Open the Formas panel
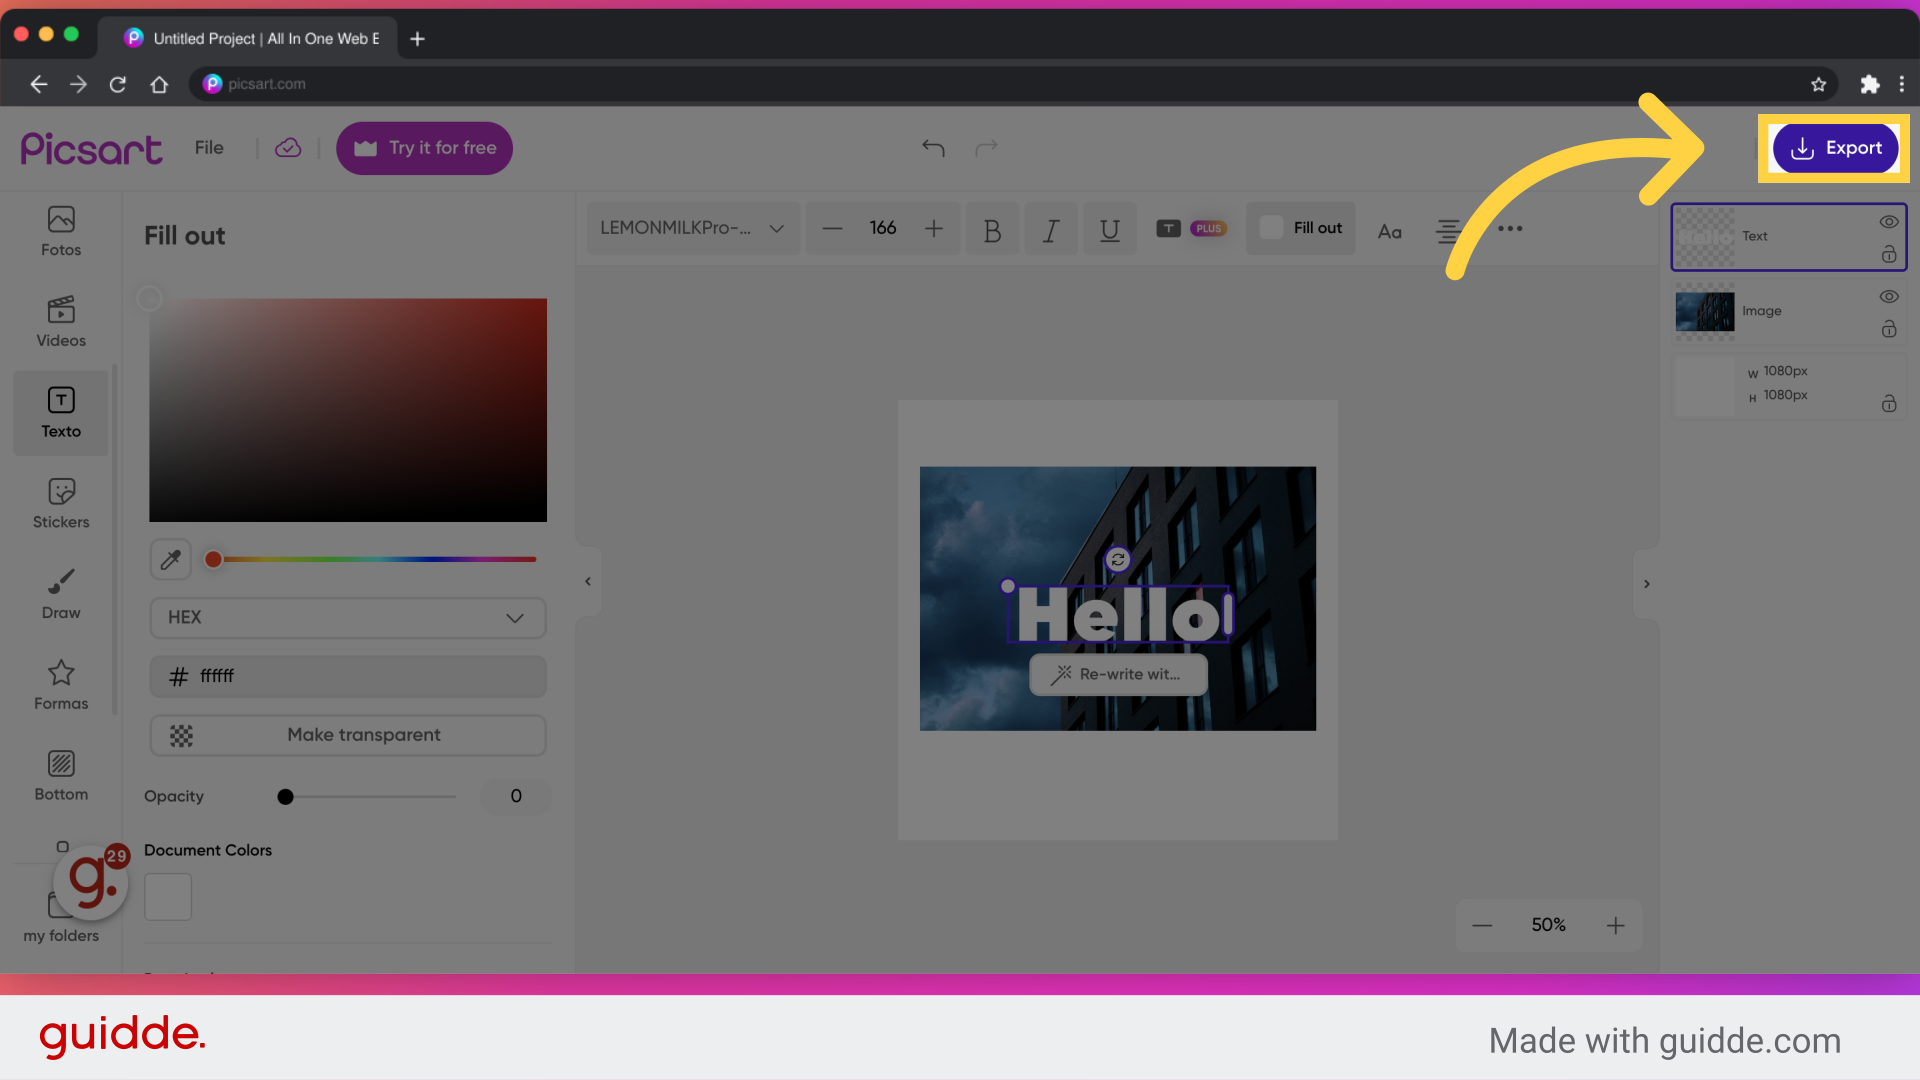Image resolution: width=1920 pixels, height=1080 pixels. point(60,685)
